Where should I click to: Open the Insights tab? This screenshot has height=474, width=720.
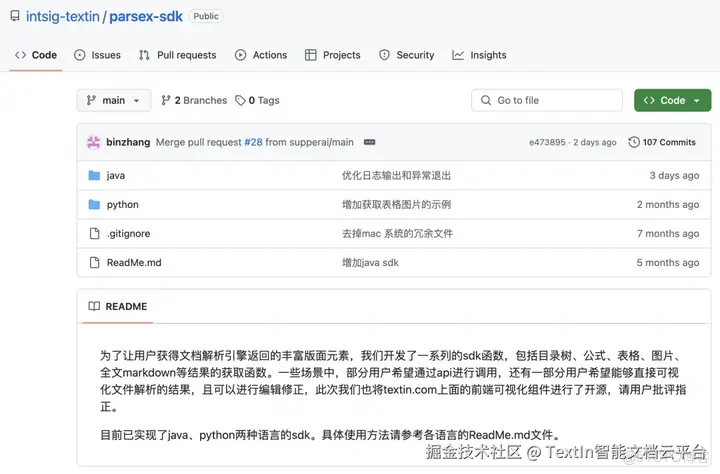click(479, 55)
